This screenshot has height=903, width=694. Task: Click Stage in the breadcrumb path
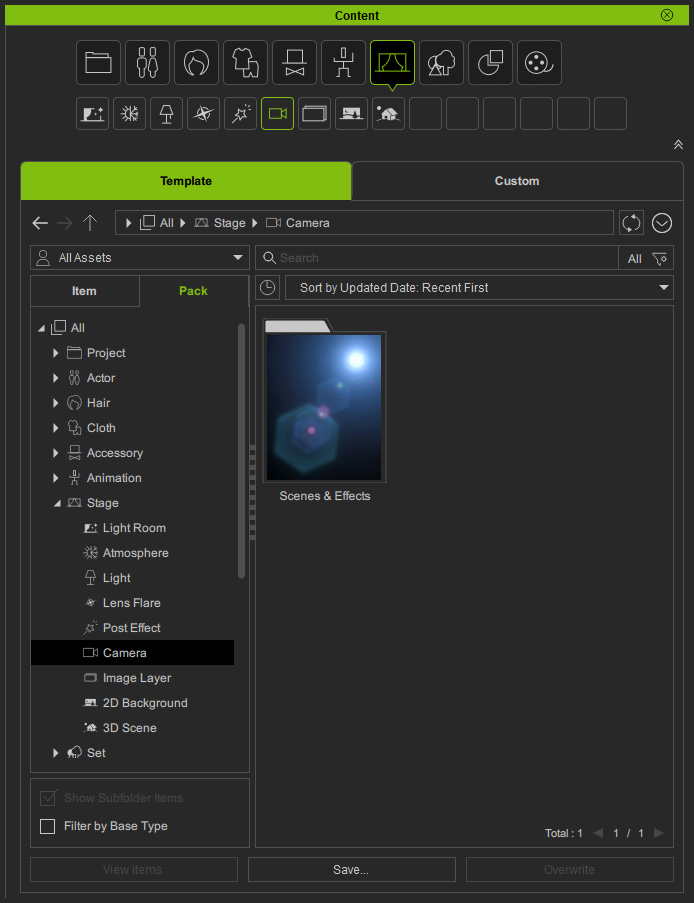[230, 223]
